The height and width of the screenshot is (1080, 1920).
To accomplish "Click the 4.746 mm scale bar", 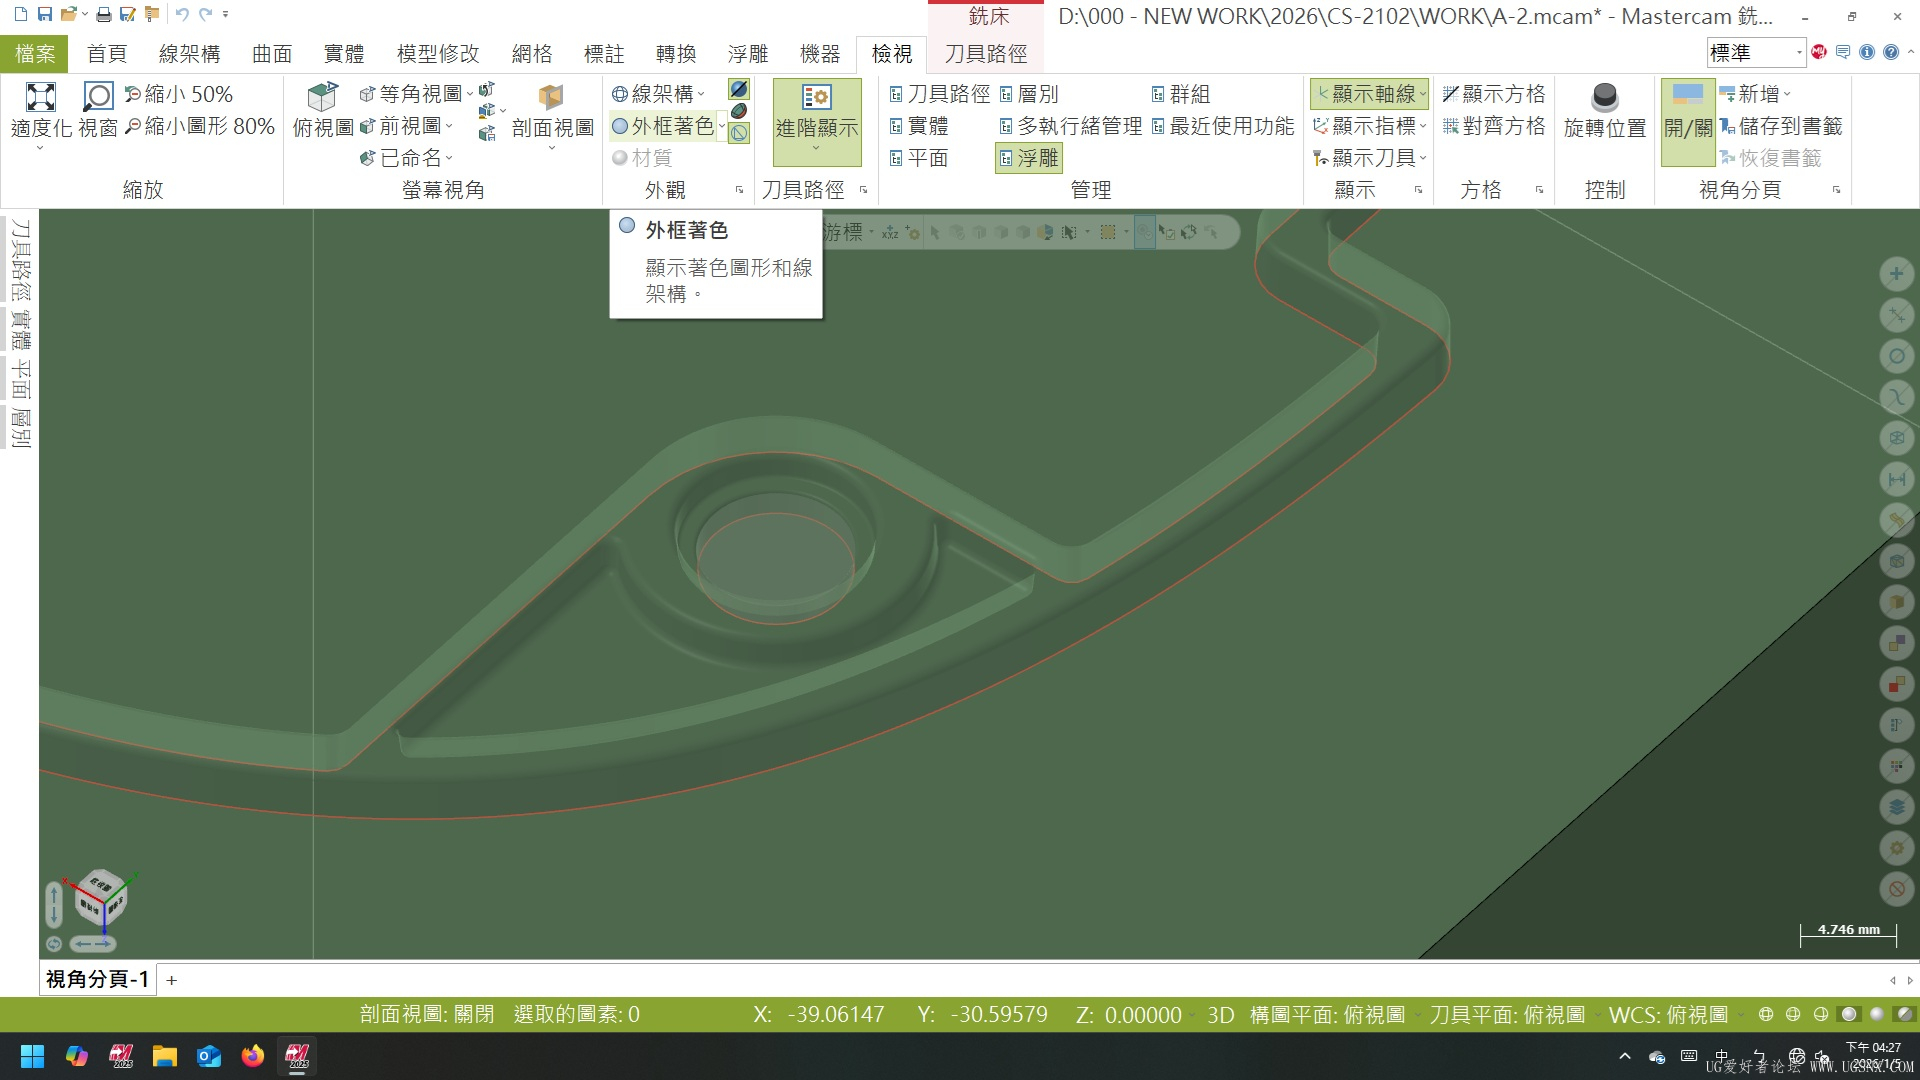I will pos(1846,929).
